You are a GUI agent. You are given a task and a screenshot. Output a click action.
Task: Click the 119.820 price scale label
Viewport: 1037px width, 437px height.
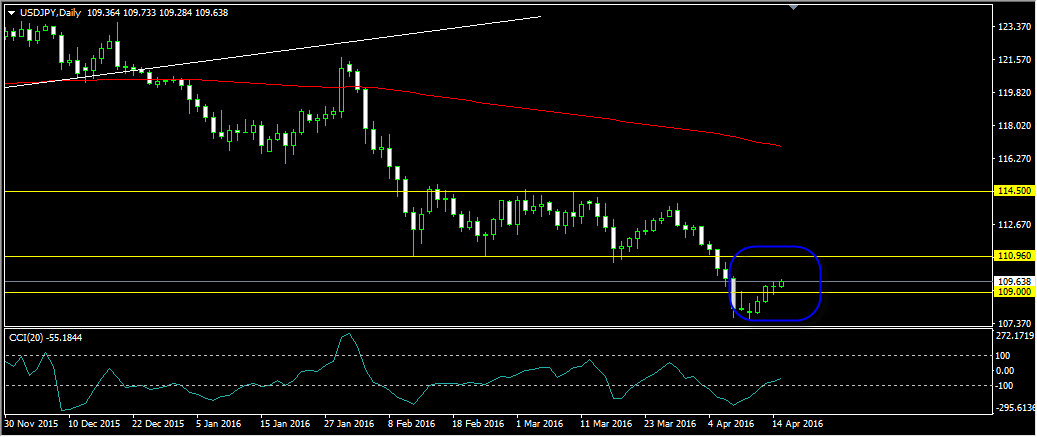(1015, 93)
